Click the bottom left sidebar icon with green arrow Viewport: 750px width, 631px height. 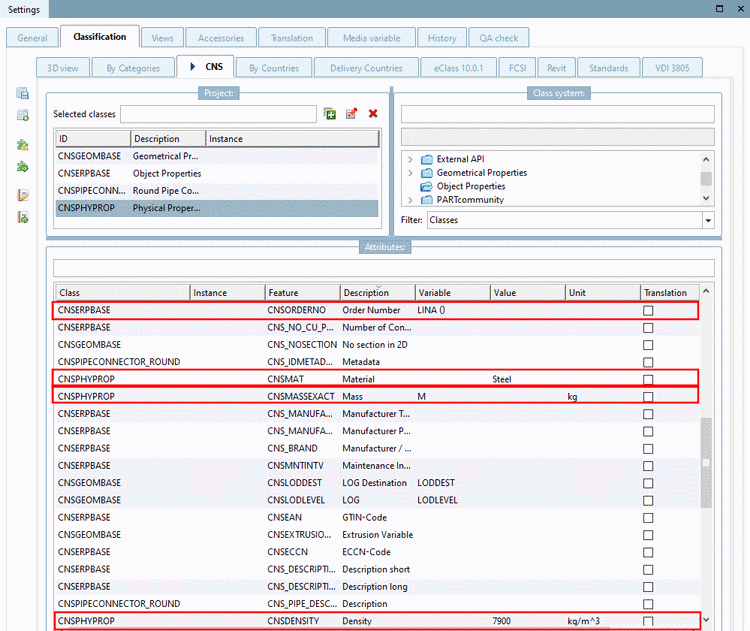tap(22, 217)
